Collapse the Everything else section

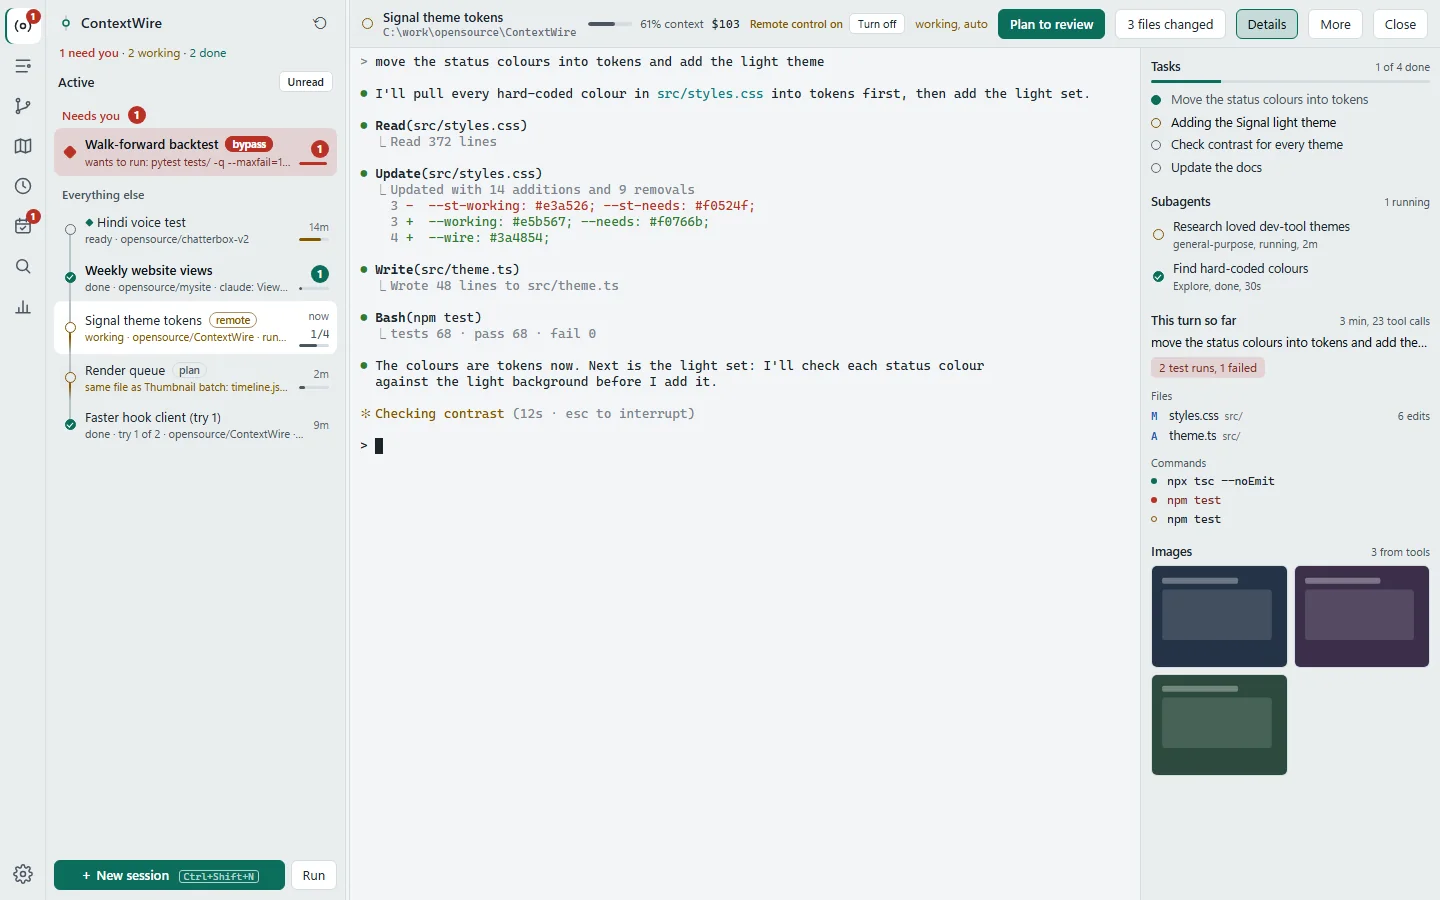[x=103, y=195]
